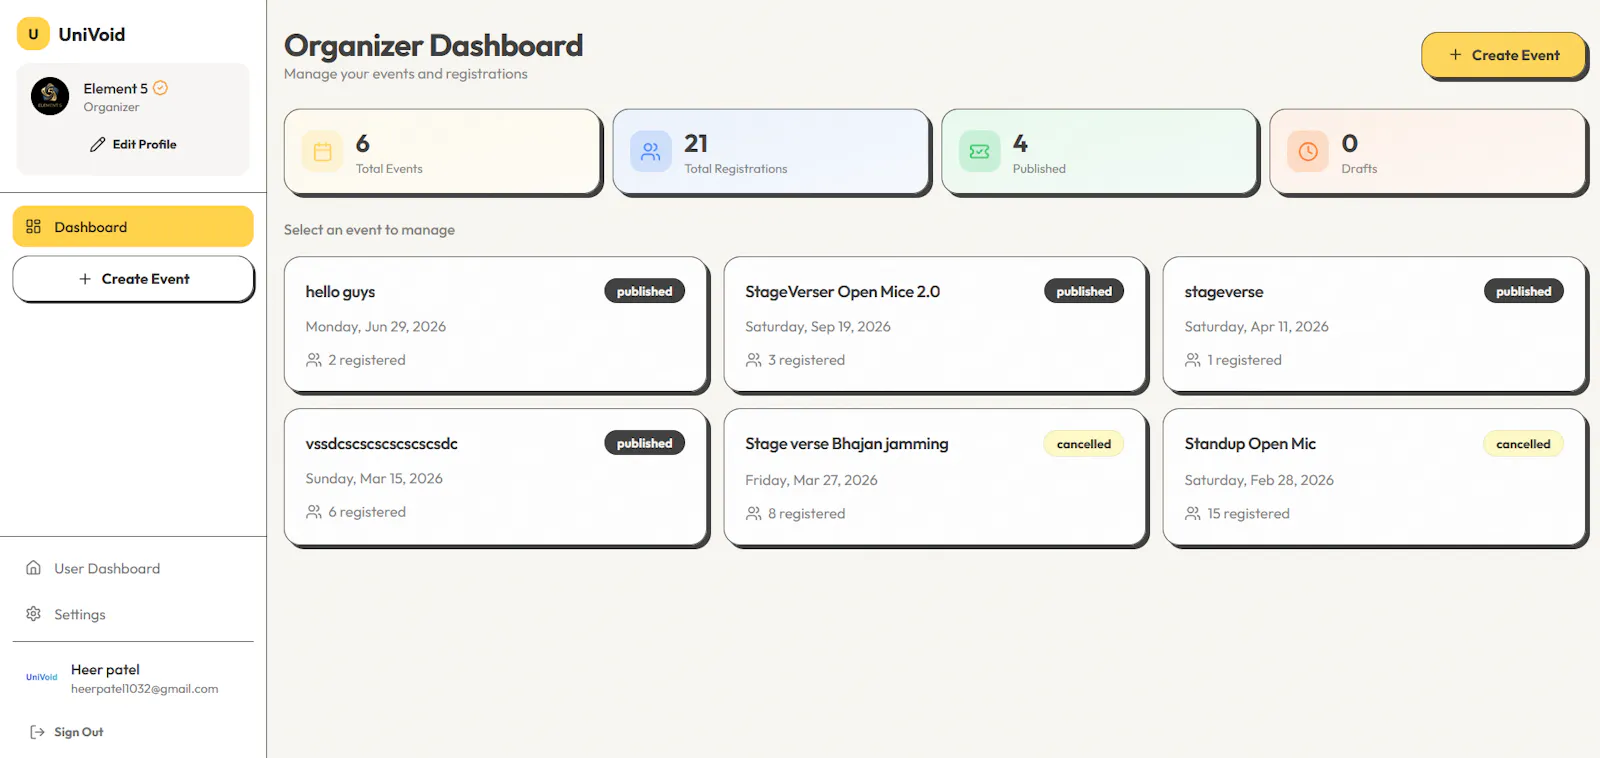Click Sign Out

[x=67, y=732]
